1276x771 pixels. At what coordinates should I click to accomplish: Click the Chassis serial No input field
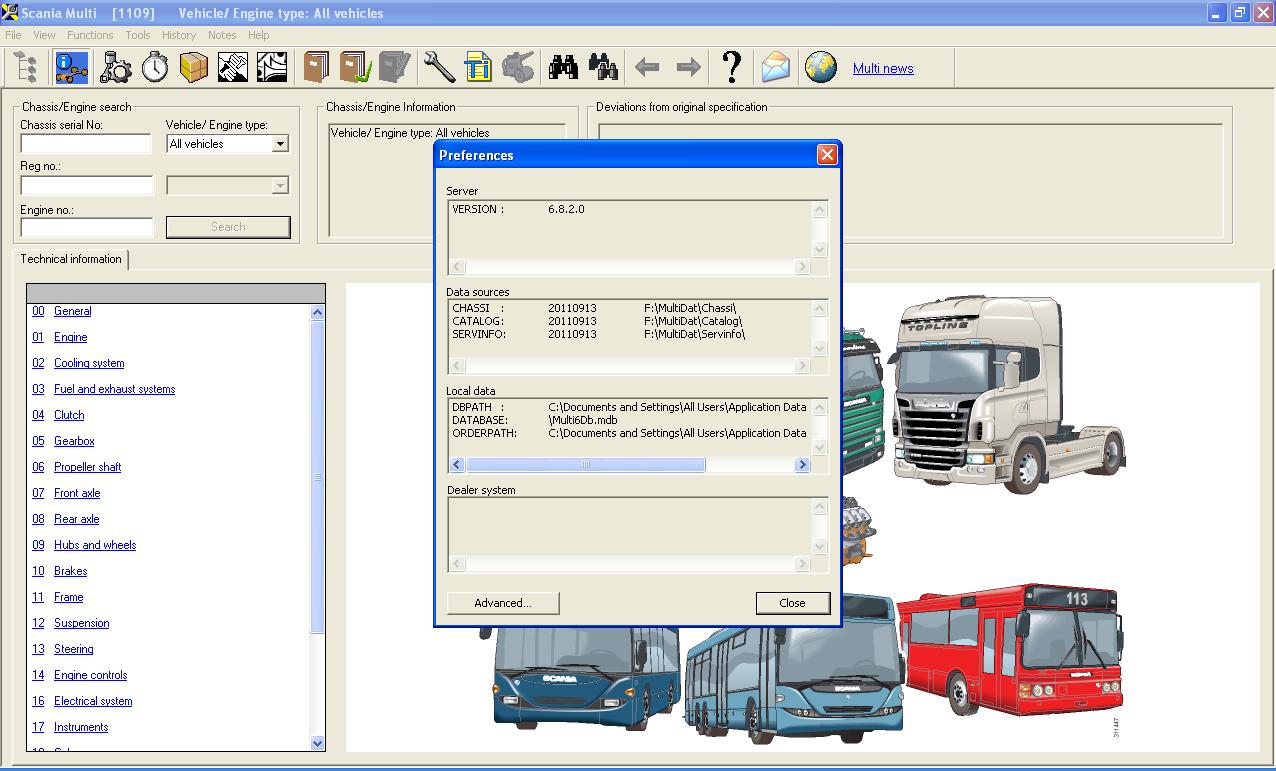[x=86, y=144]
